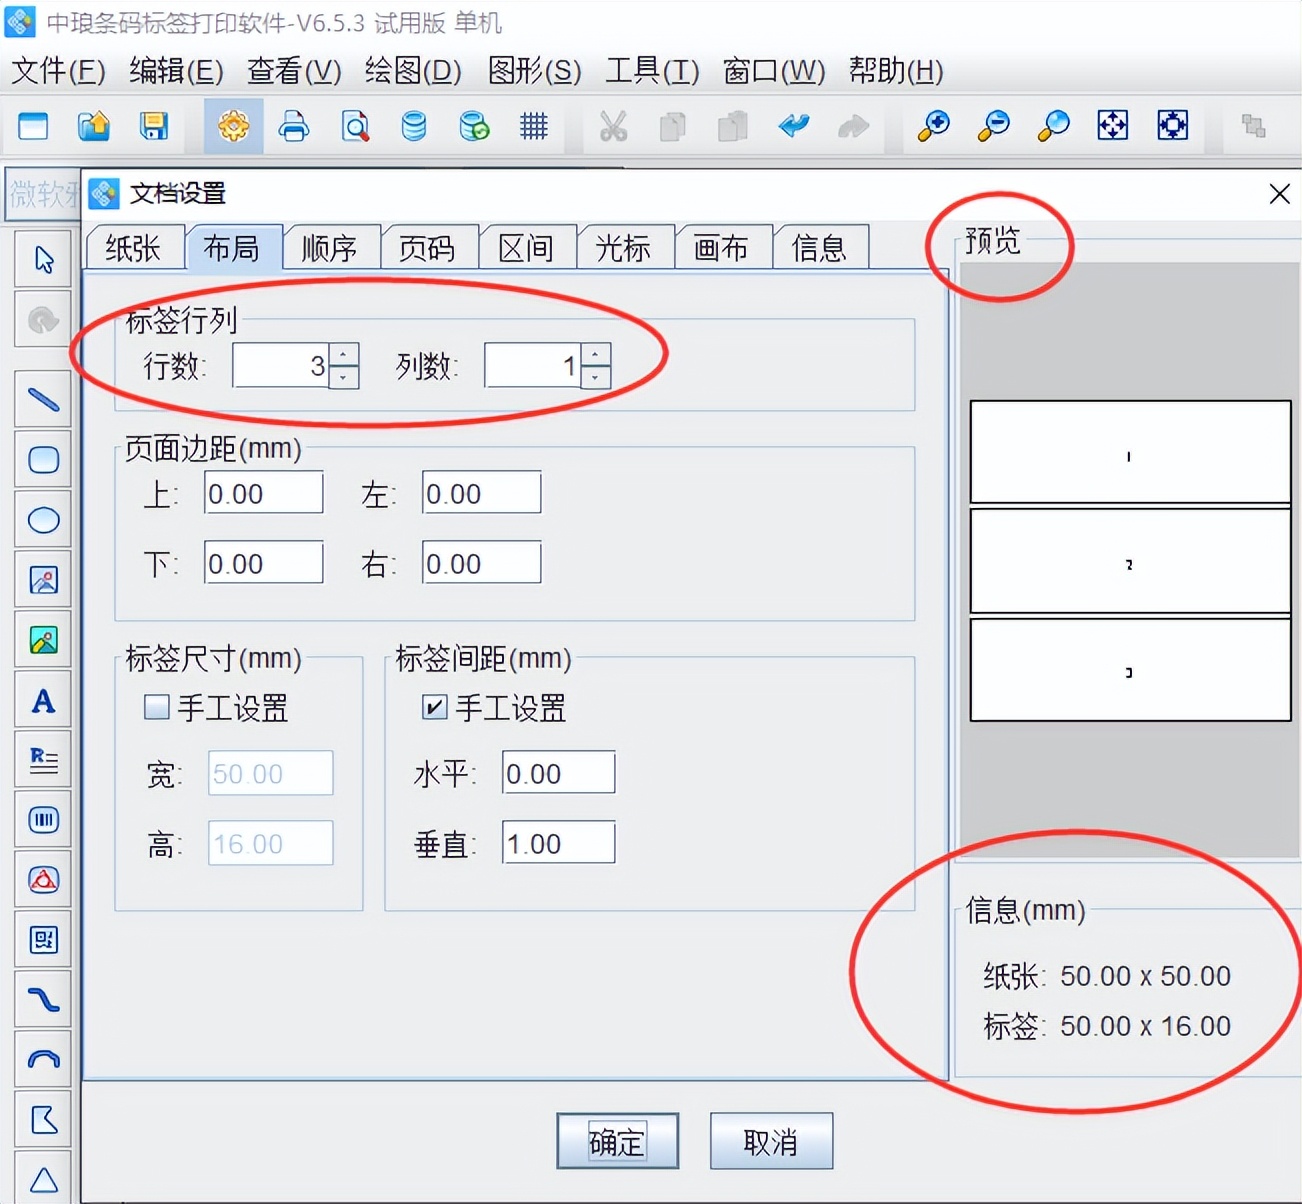
Task: Choose the rounded rectangle tool
Action: click(x=43, y=459)
